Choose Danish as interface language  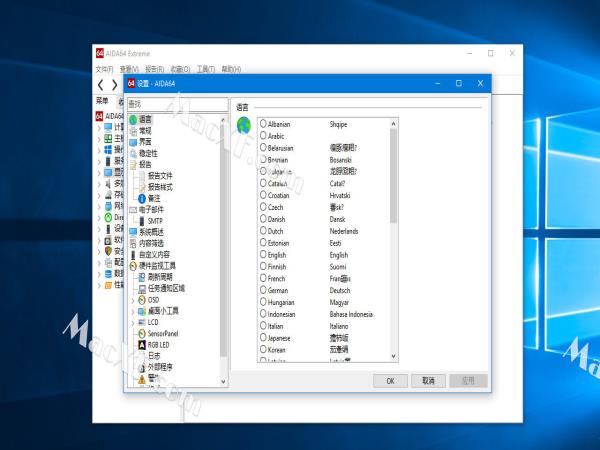click(x=263, y=218)
